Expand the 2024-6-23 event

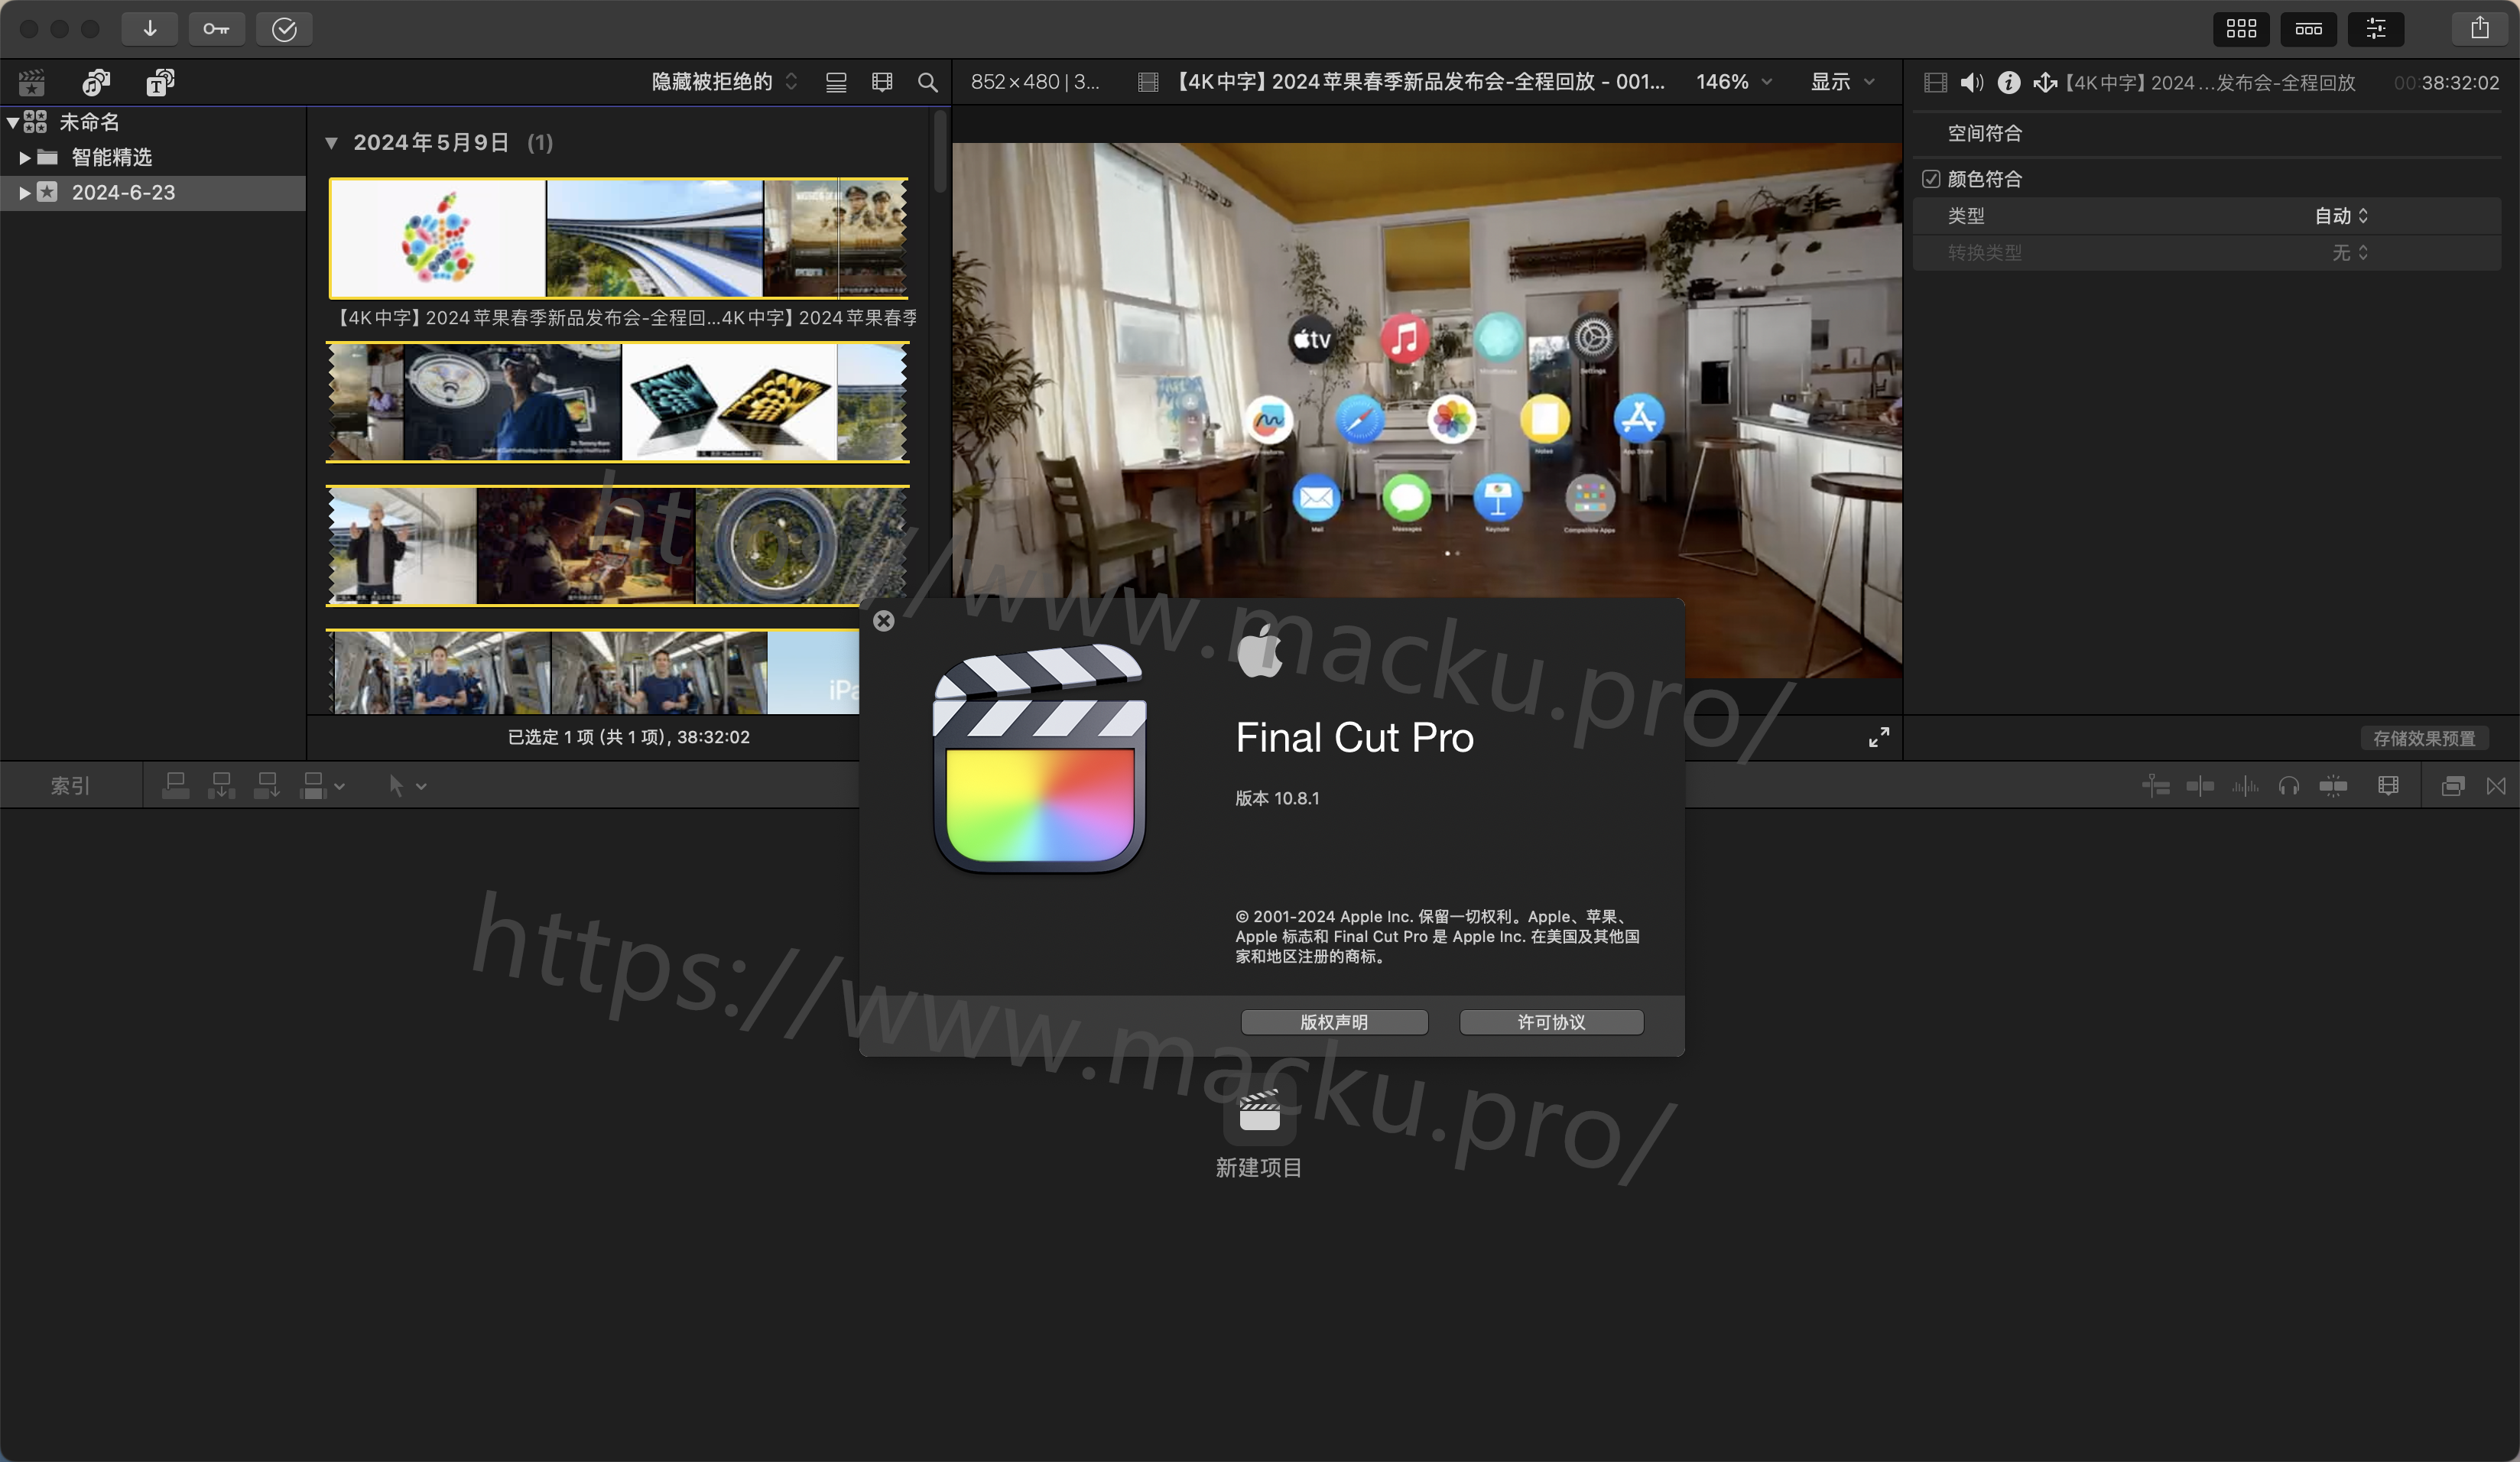[x=25, y=193]
